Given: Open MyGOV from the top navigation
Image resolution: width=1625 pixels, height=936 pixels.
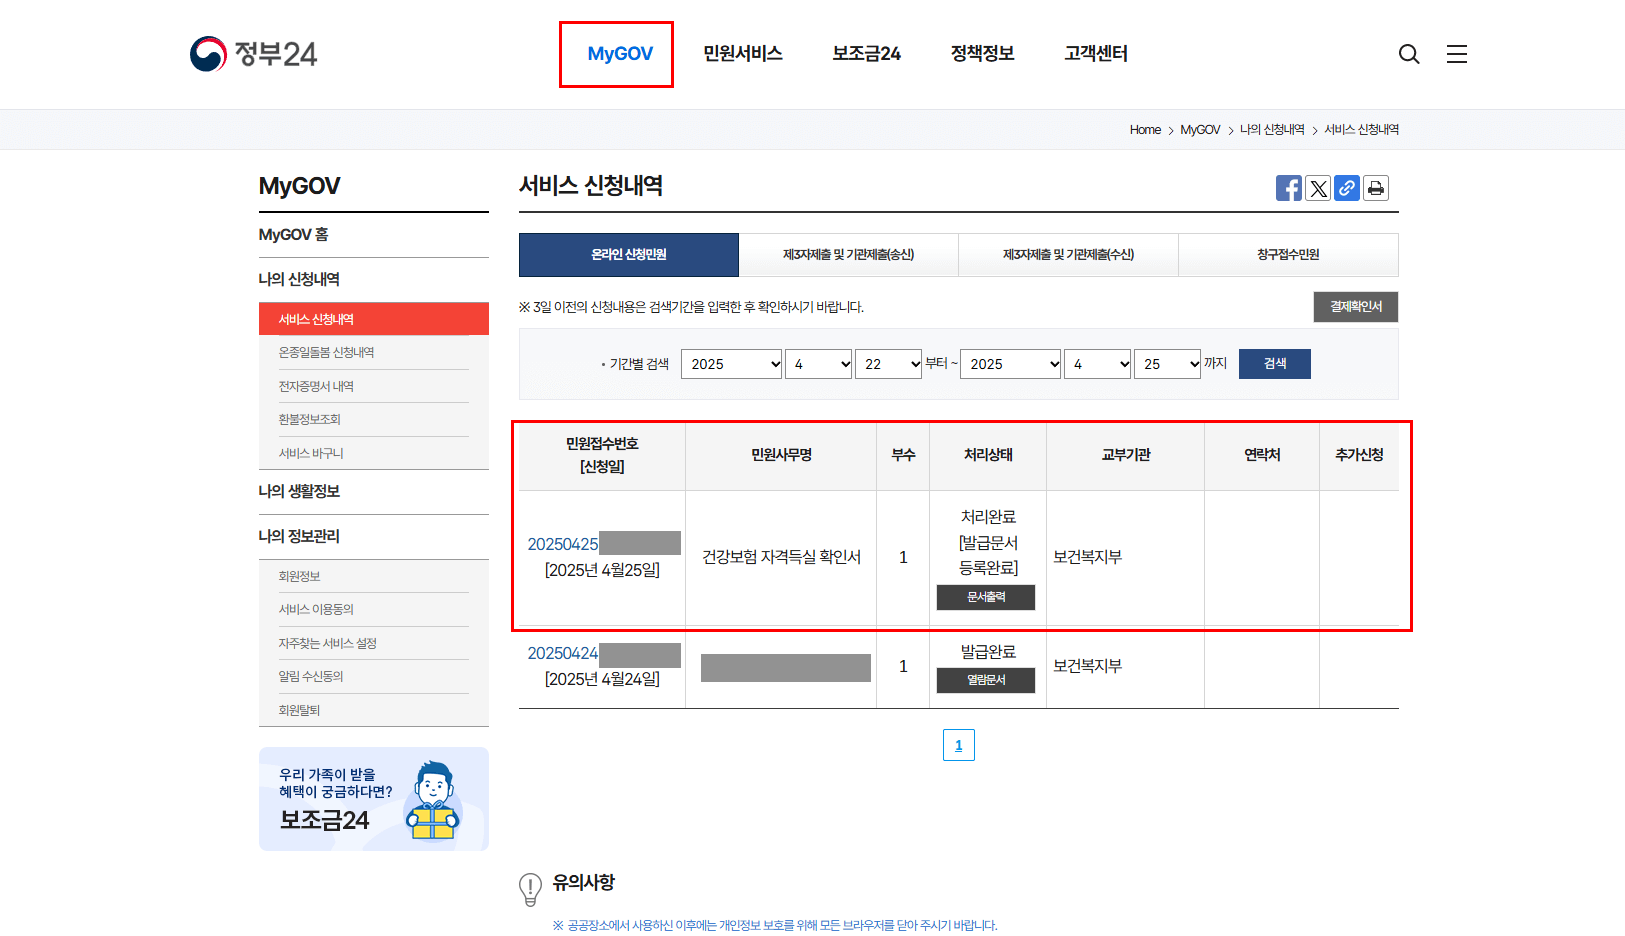Looking at the screenshot, I should pos(616,54).
